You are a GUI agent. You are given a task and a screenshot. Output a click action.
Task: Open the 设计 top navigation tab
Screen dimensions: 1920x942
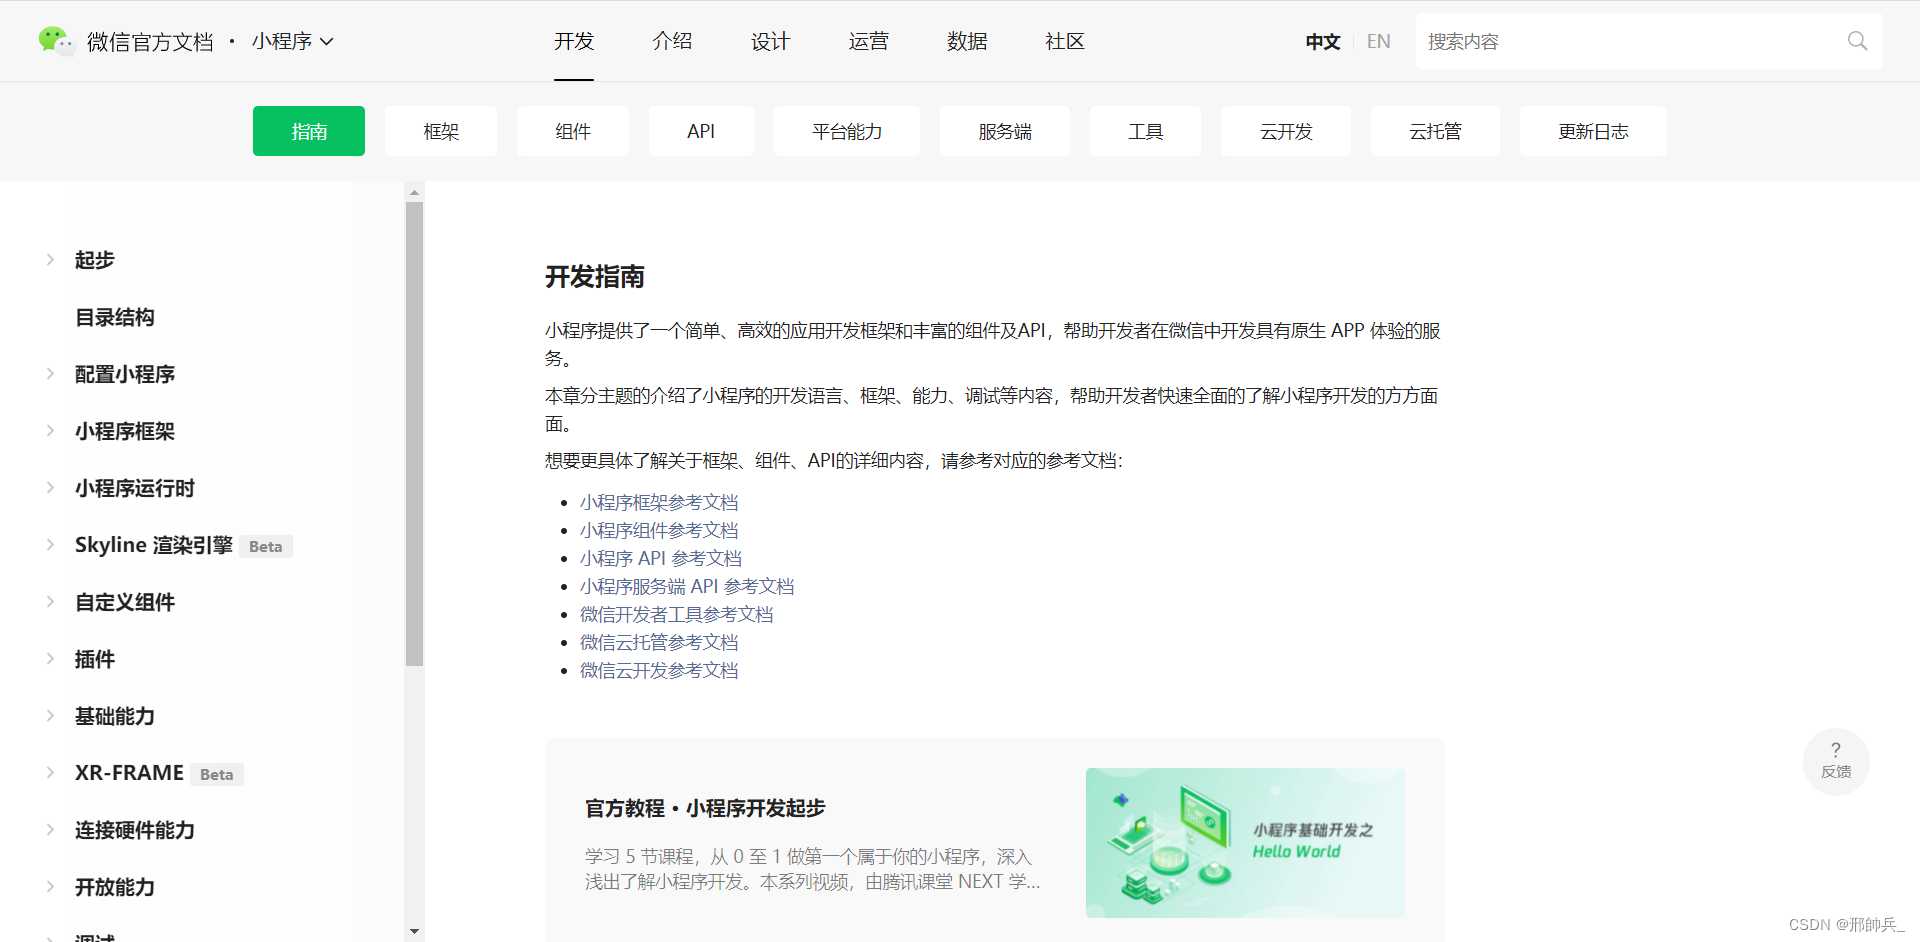[x=770, y=41]
